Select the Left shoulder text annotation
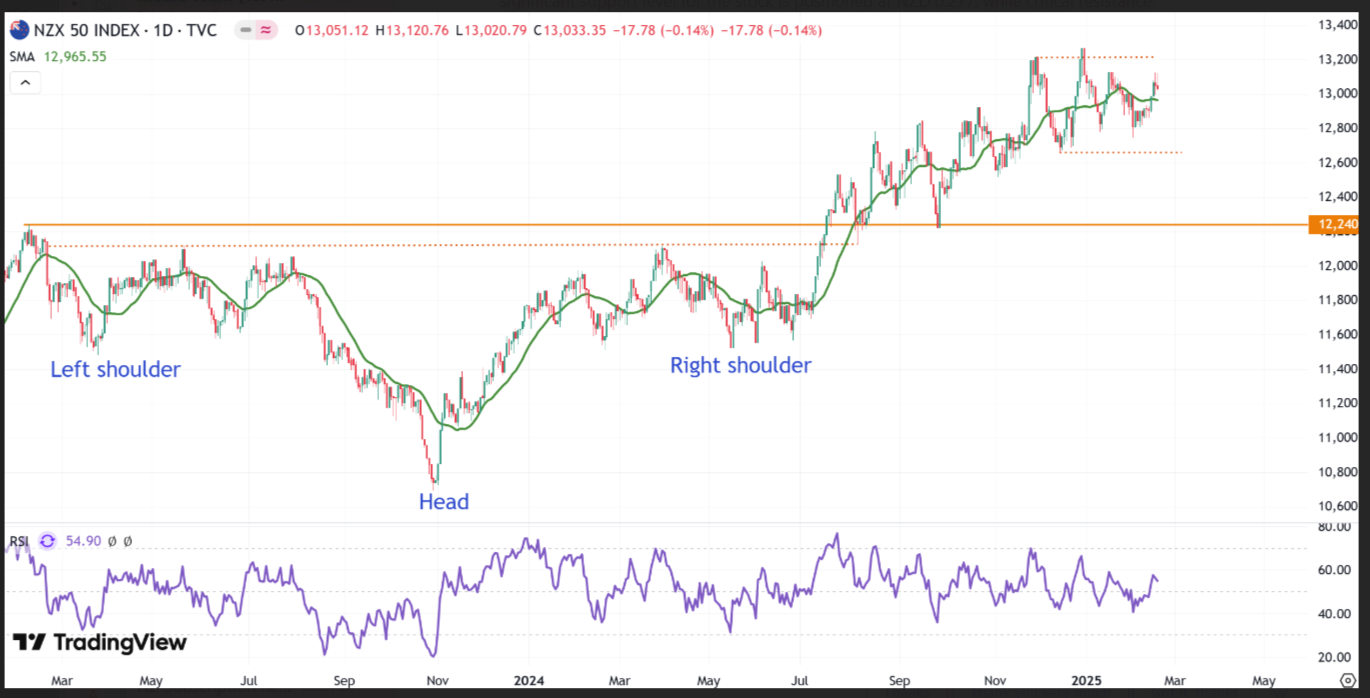The image size is (1370, 698). (x=116, y=370)
